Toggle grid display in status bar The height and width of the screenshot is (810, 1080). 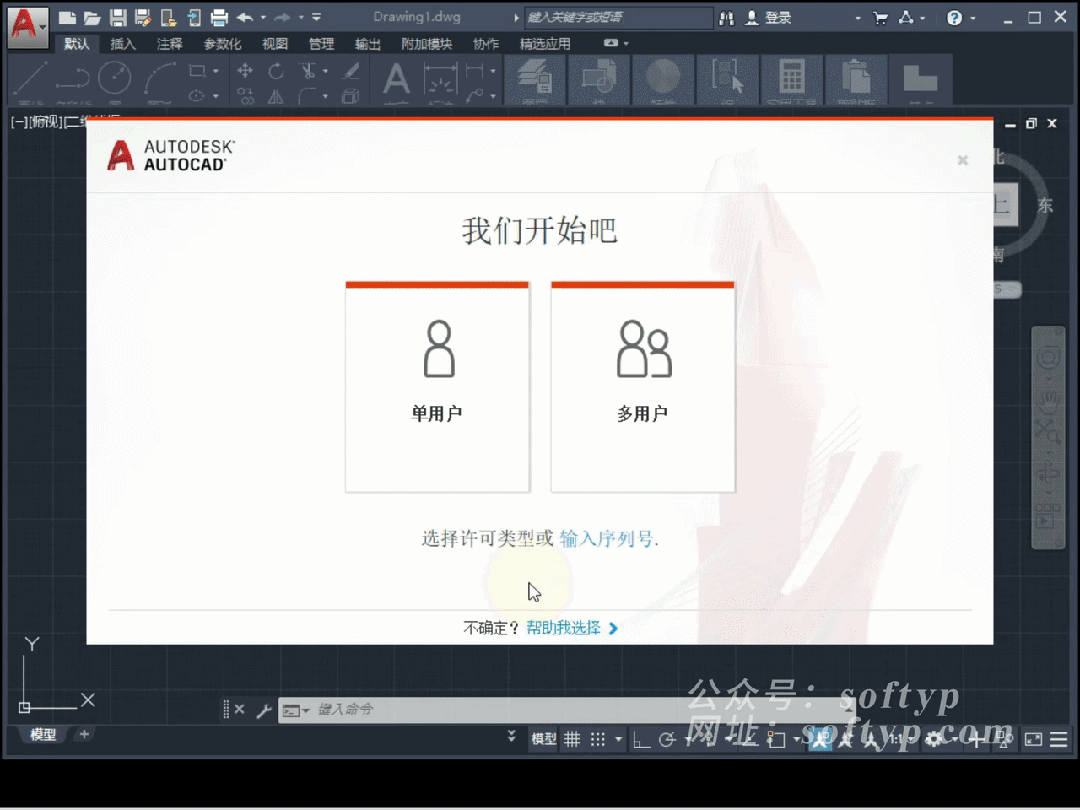(572, 740)
